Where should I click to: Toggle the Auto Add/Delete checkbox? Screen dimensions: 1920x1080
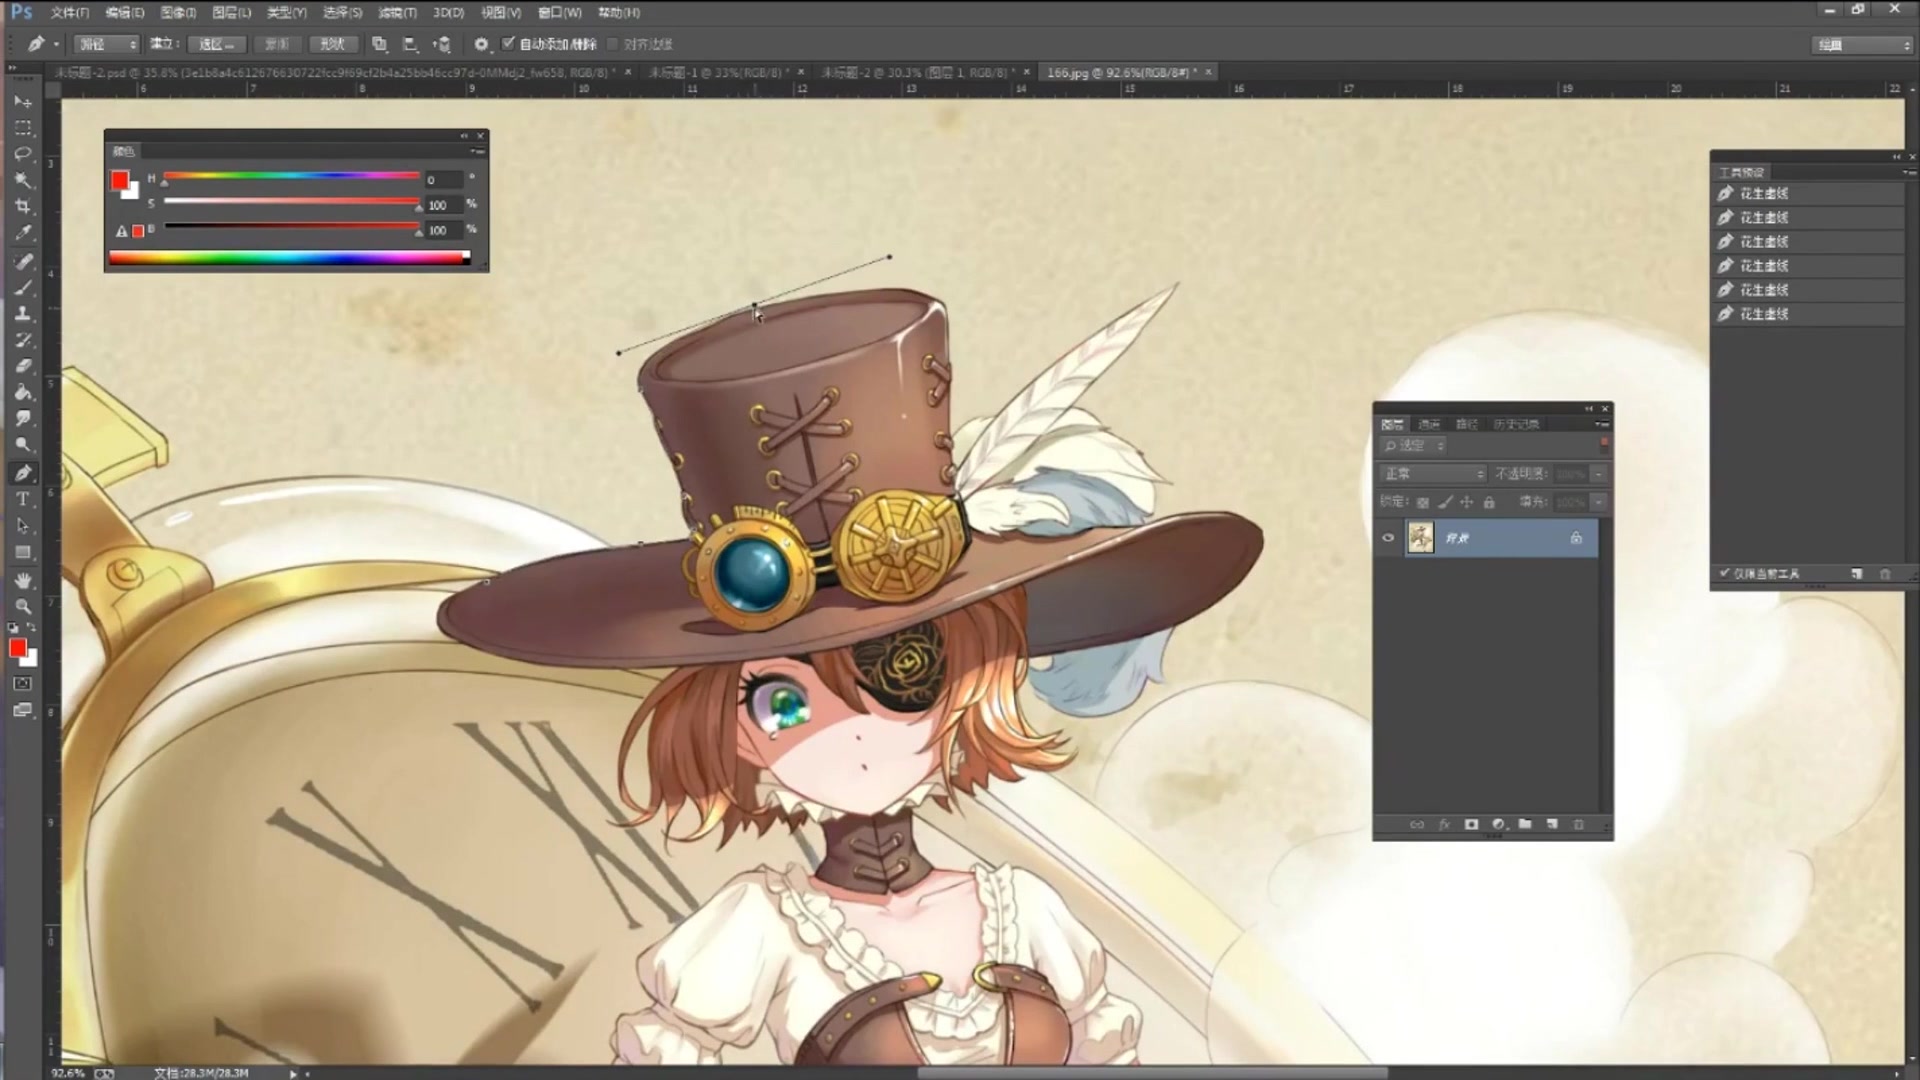pyautogui.click(x=508, y=44)
